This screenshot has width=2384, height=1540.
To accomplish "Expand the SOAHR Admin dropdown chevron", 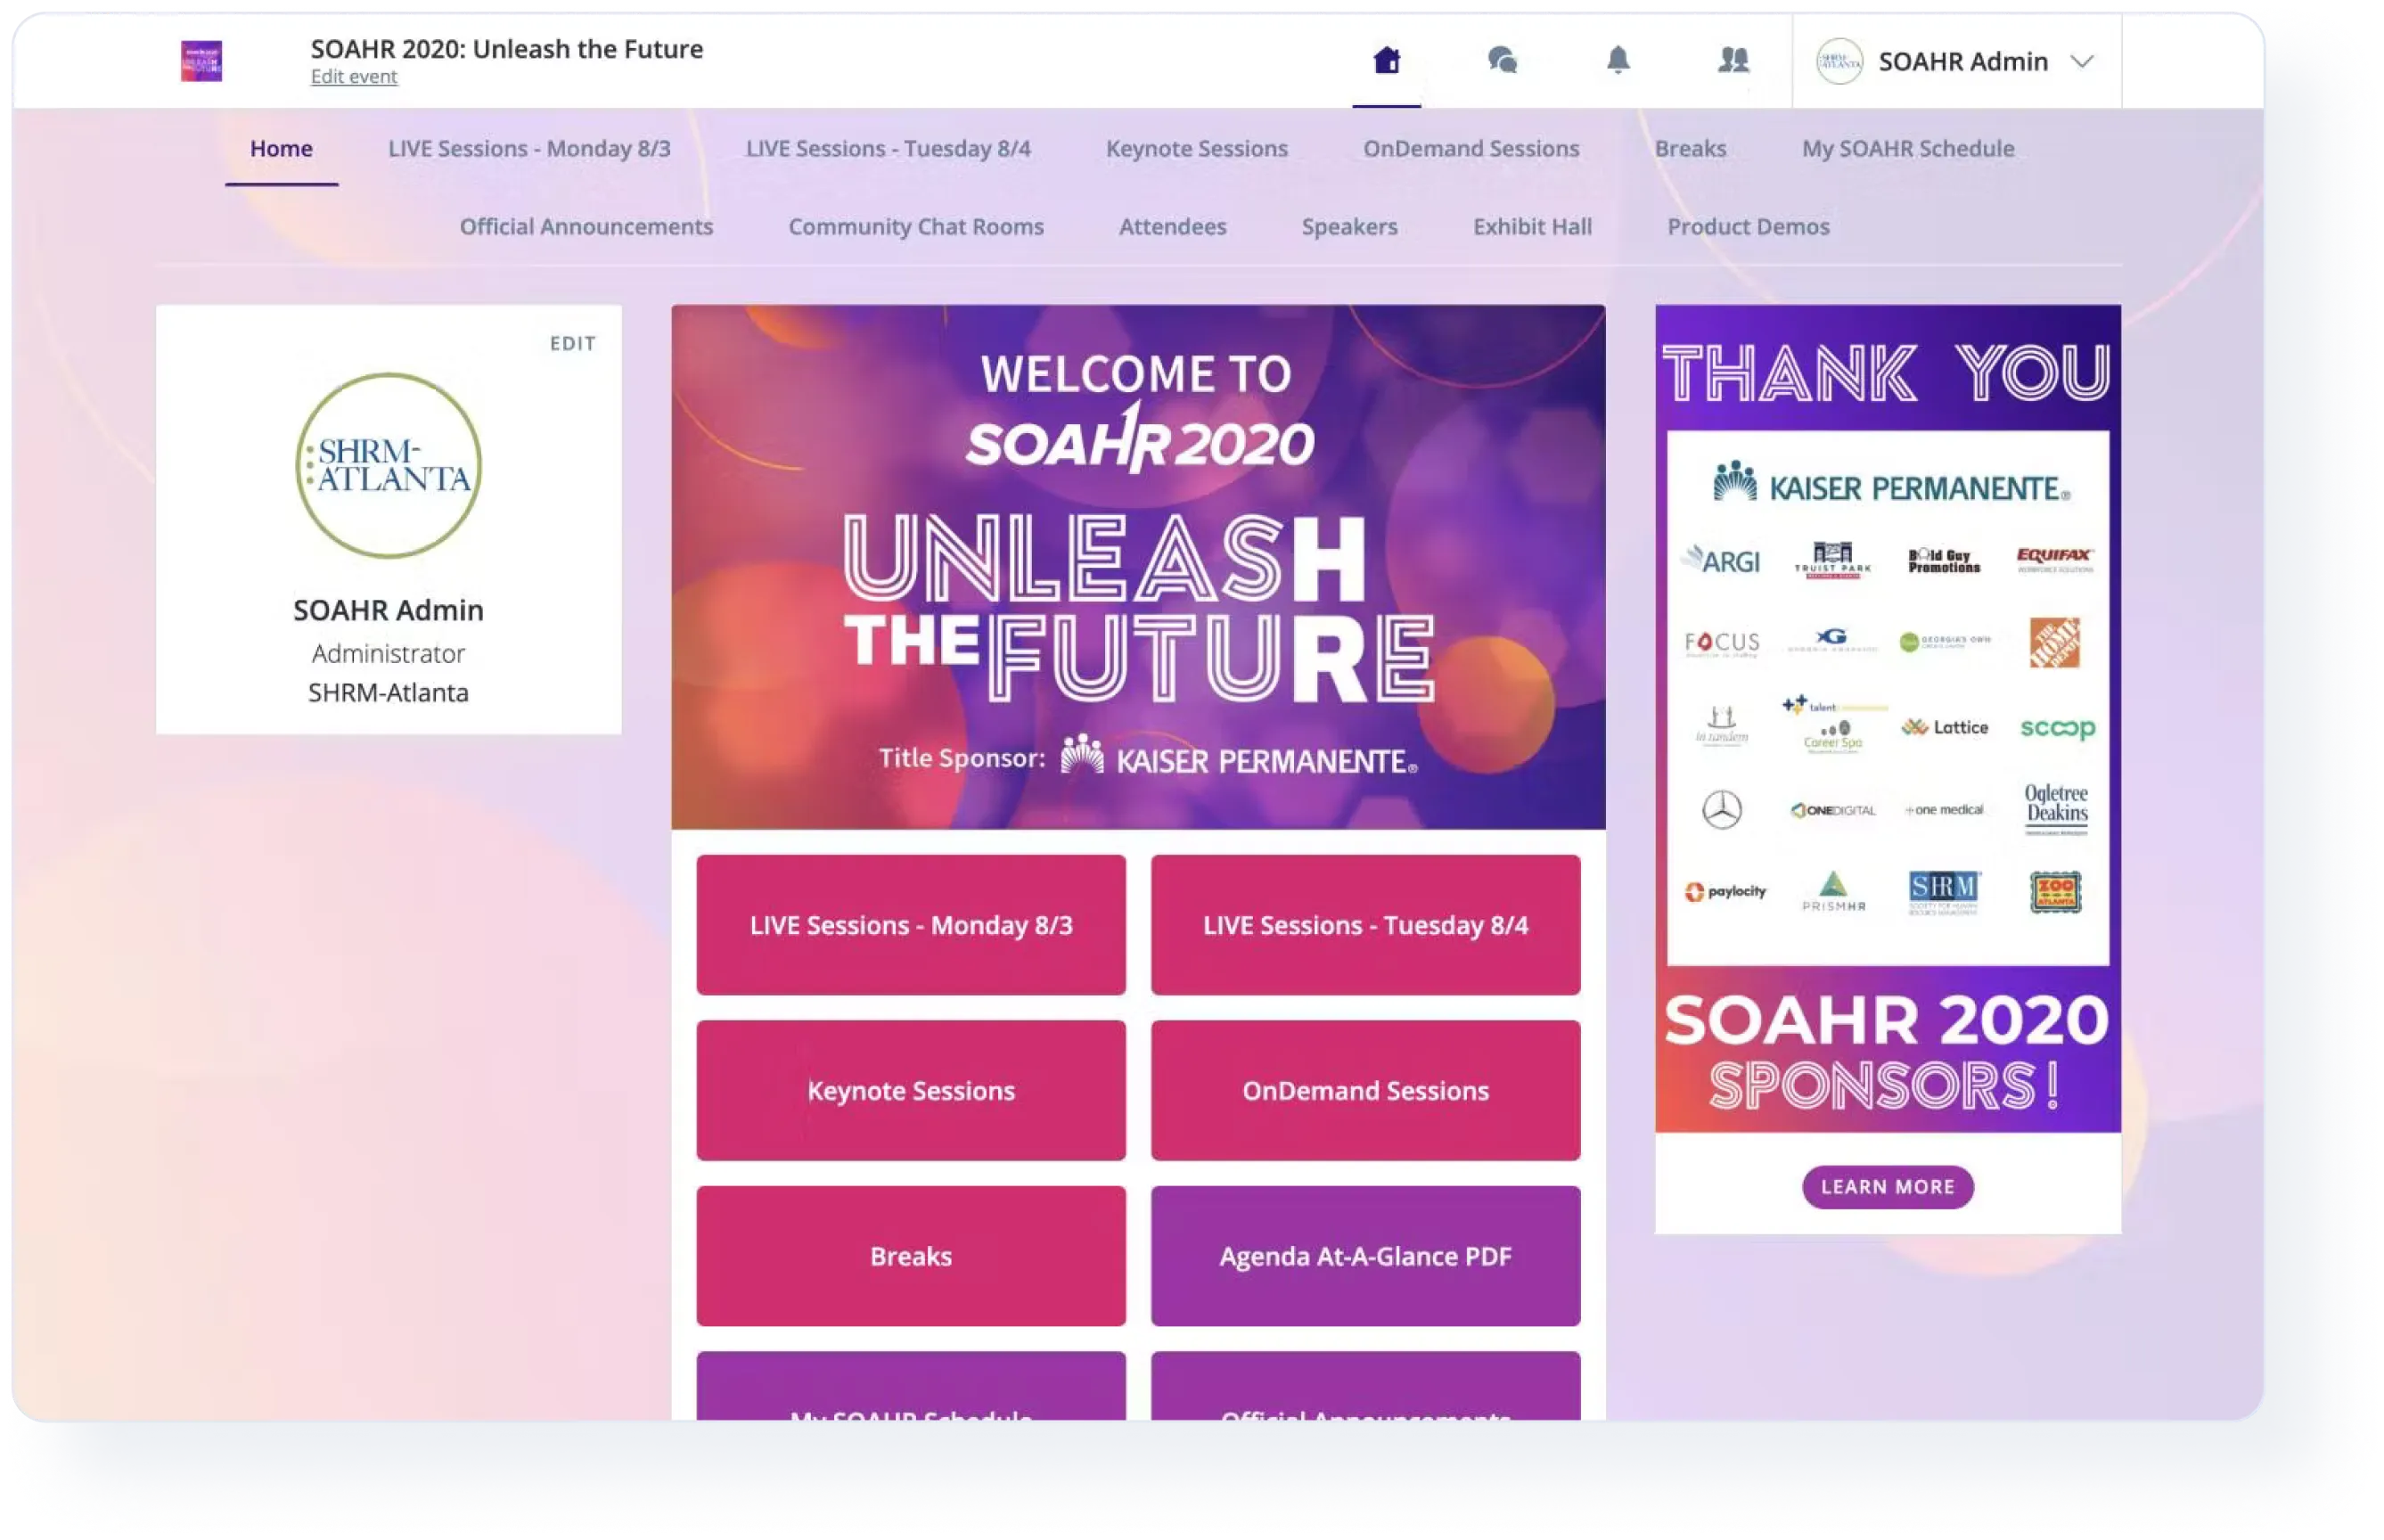I will click(2082, 61).
